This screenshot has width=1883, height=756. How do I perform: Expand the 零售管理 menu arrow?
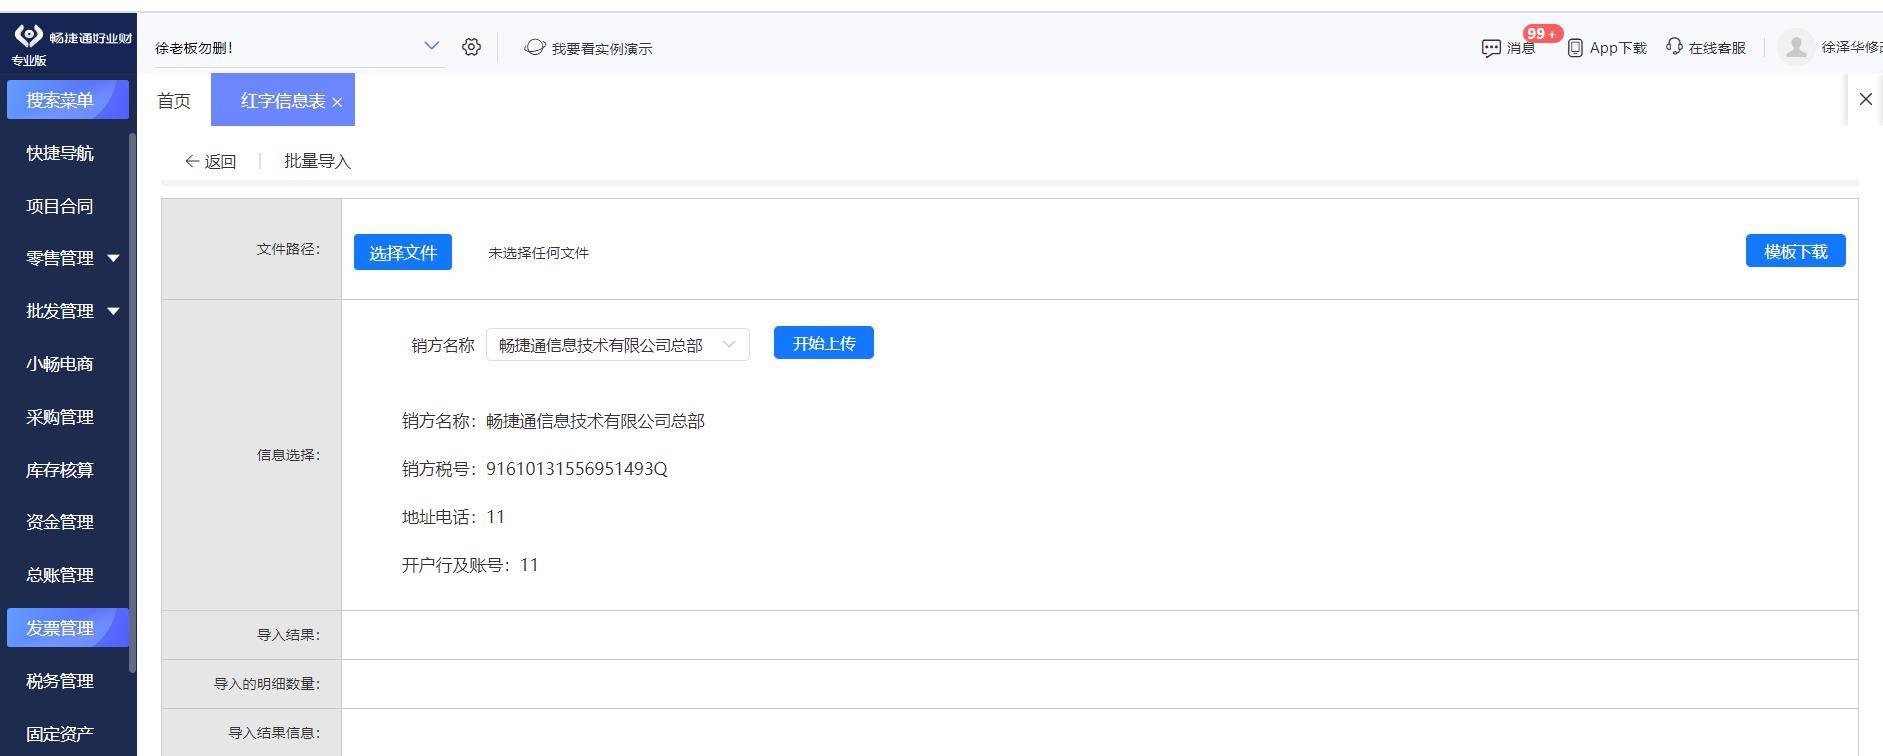click(x=113, y=258)
